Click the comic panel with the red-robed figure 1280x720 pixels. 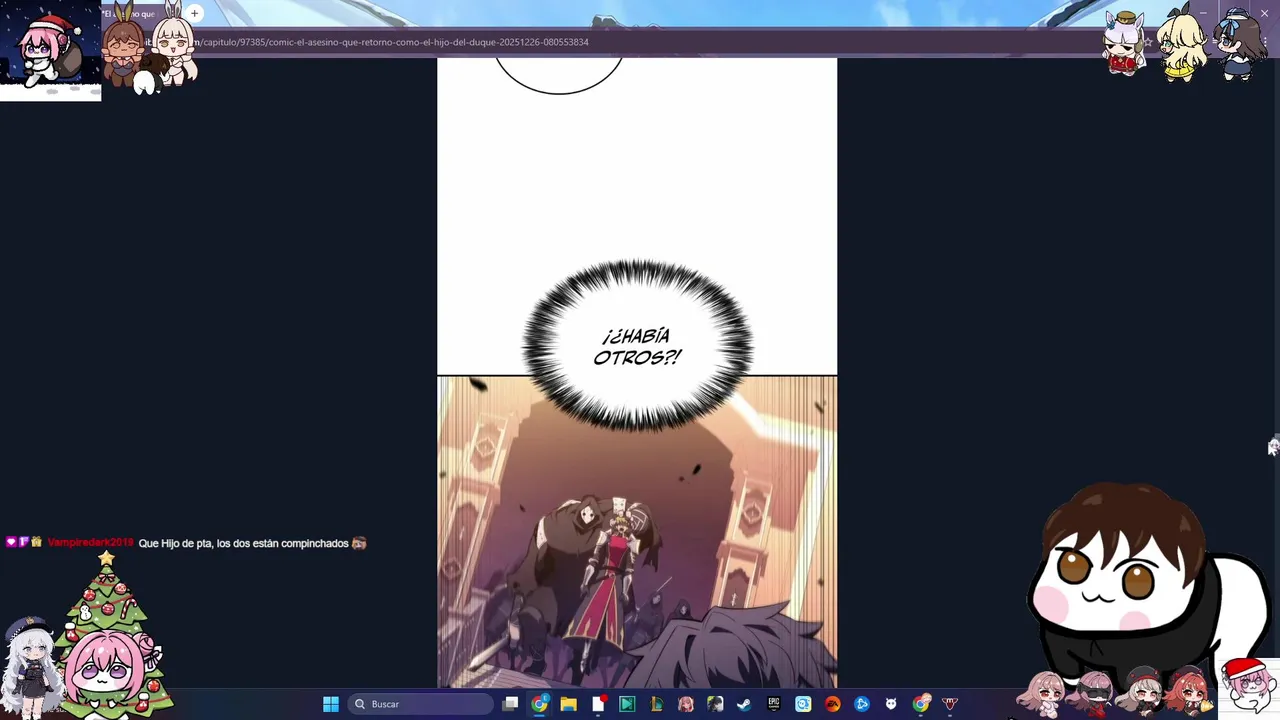[x=637, y=532]
